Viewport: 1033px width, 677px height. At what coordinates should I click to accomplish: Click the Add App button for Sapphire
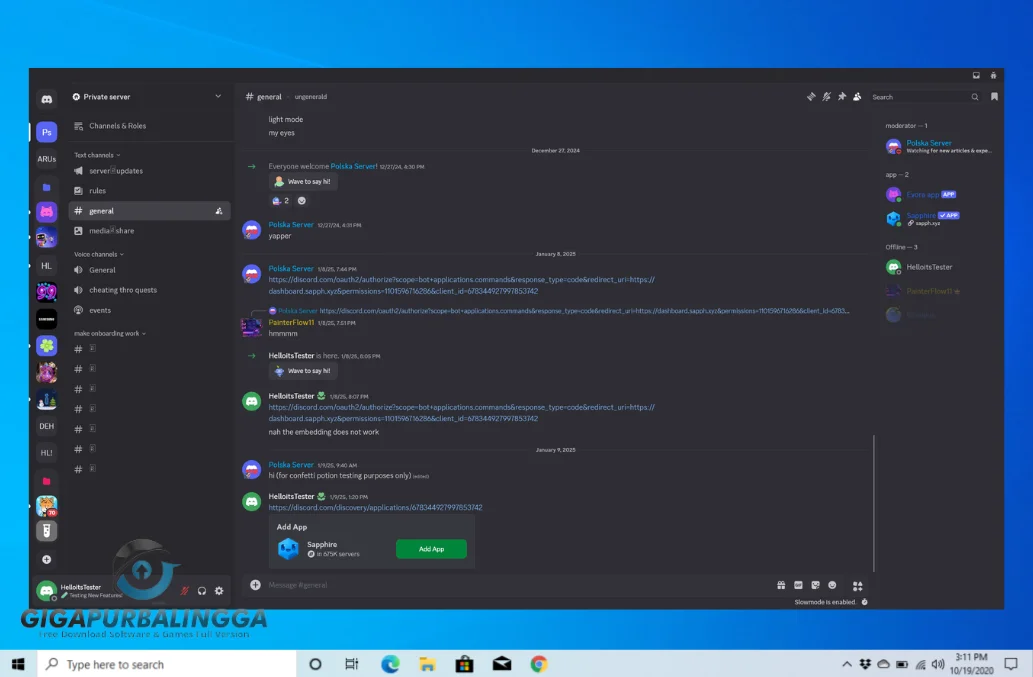point(431,549)
